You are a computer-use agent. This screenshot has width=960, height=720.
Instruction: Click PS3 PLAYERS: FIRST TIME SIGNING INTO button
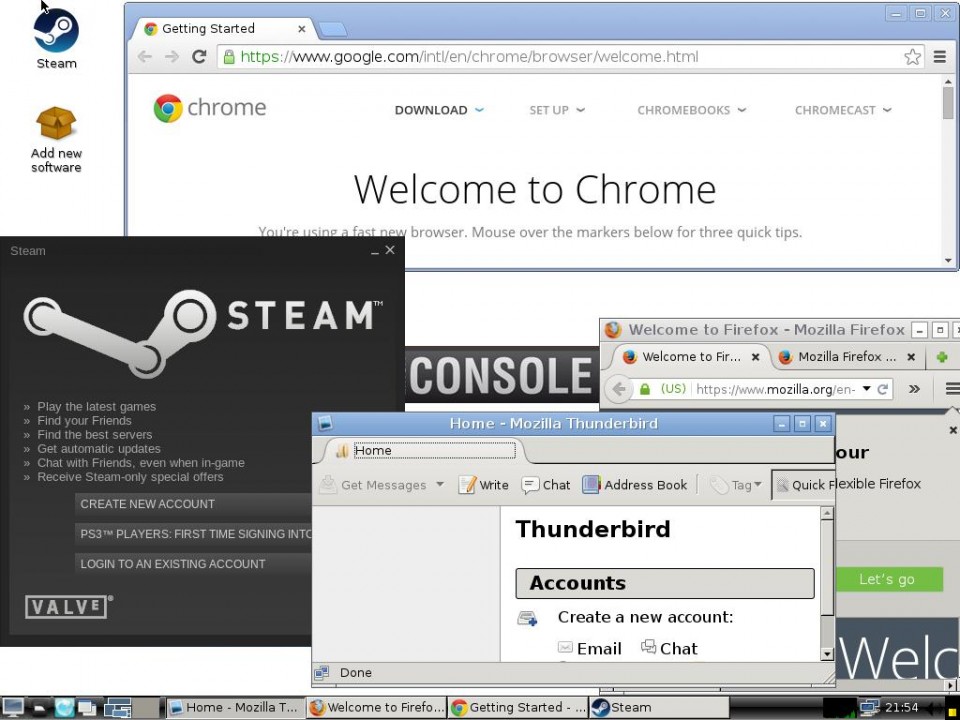[193, 534]
